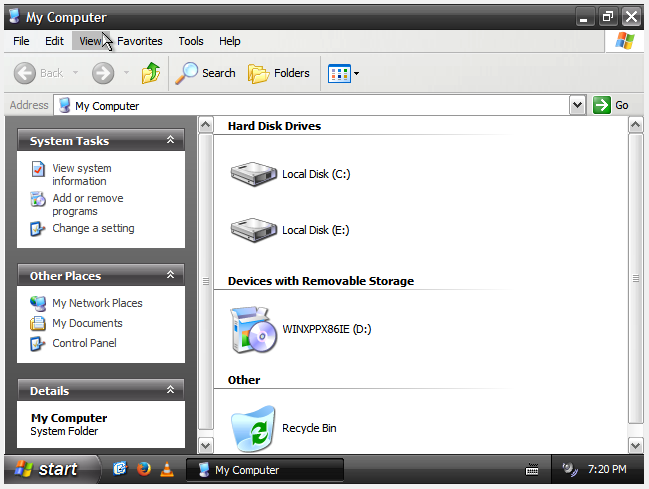Click the file list scroll up arrow

click(636, 125)
